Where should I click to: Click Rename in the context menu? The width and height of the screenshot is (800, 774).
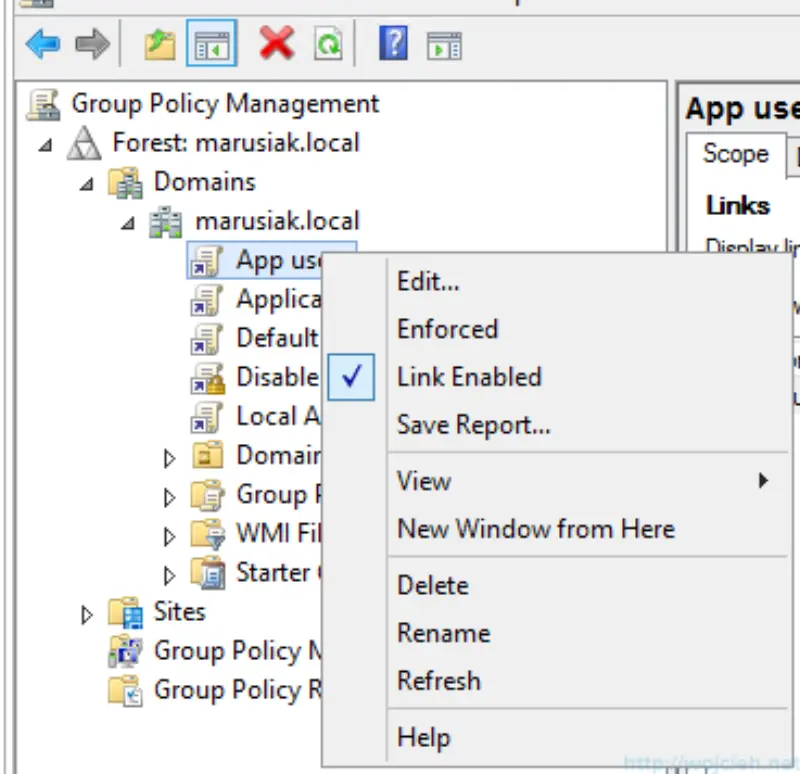click(x=443, y=633)
